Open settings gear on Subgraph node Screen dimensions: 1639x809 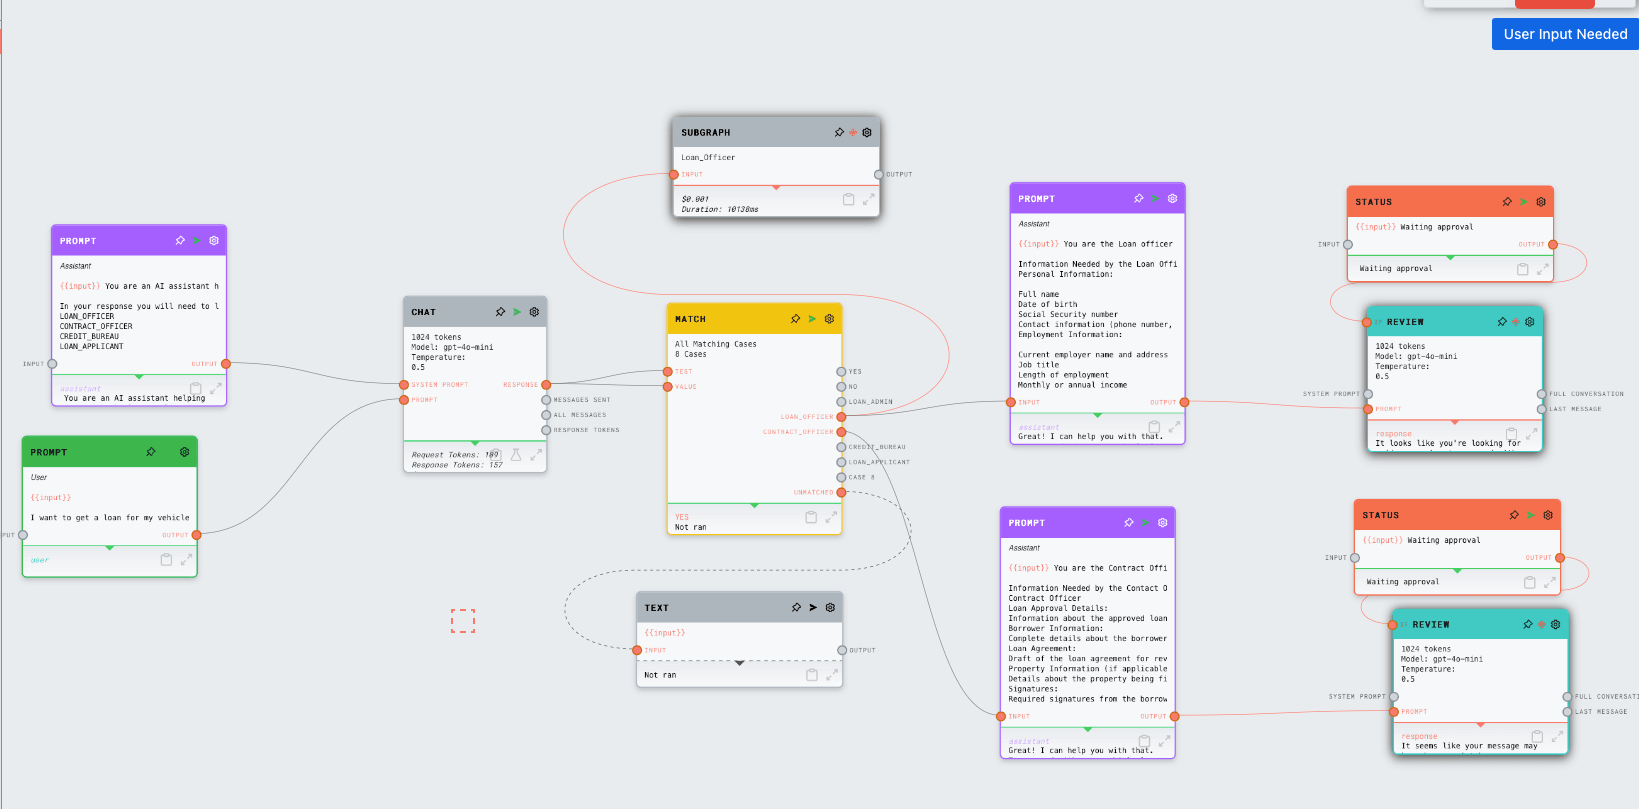pos(867,132)
